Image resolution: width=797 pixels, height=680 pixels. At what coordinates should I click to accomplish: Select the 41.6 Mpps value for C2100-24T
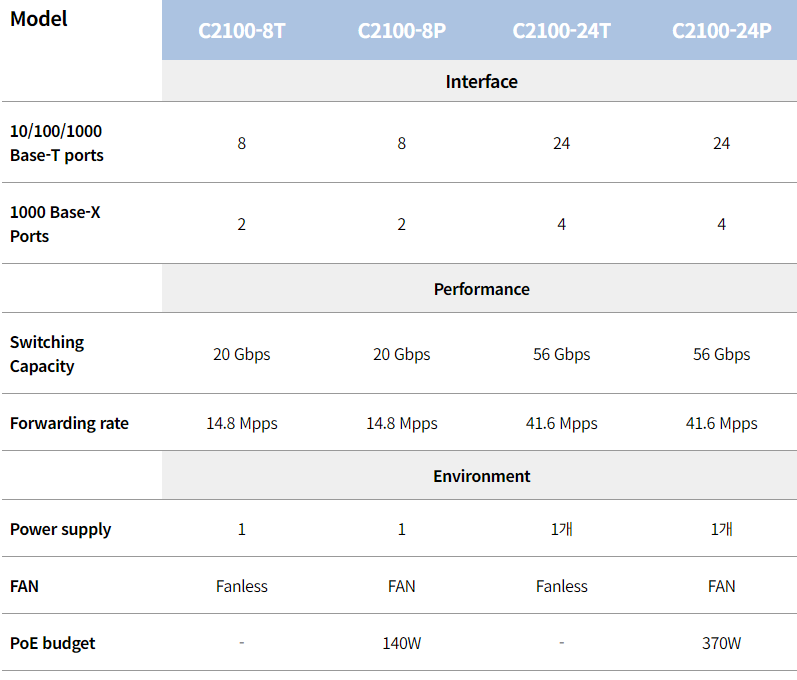coord(561,423)
